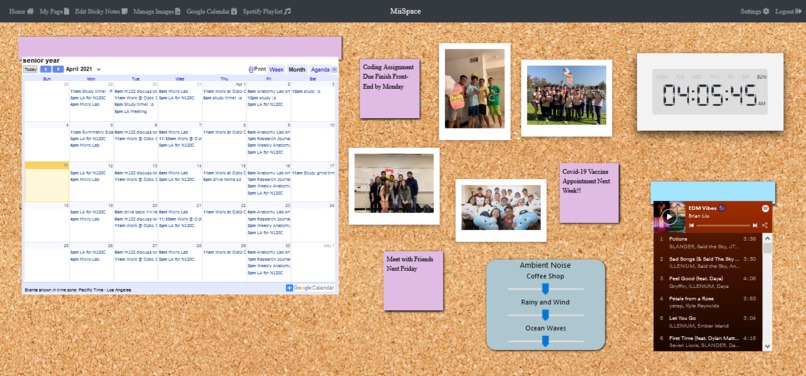Select track Feel Good (feat. Daya)

click(x=708, y=282)
